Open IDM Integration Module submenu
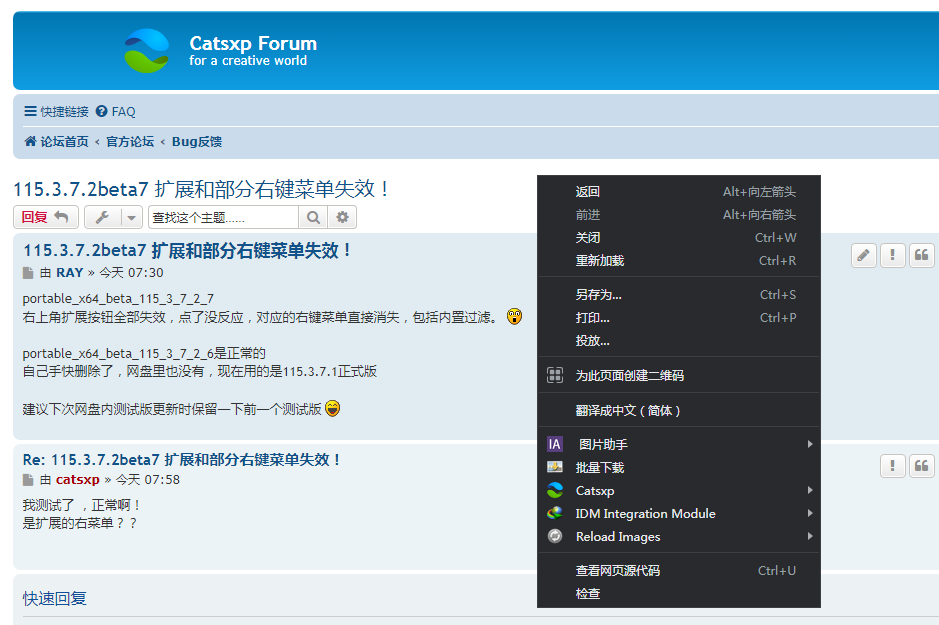The image size is (939, 625). 678,514
